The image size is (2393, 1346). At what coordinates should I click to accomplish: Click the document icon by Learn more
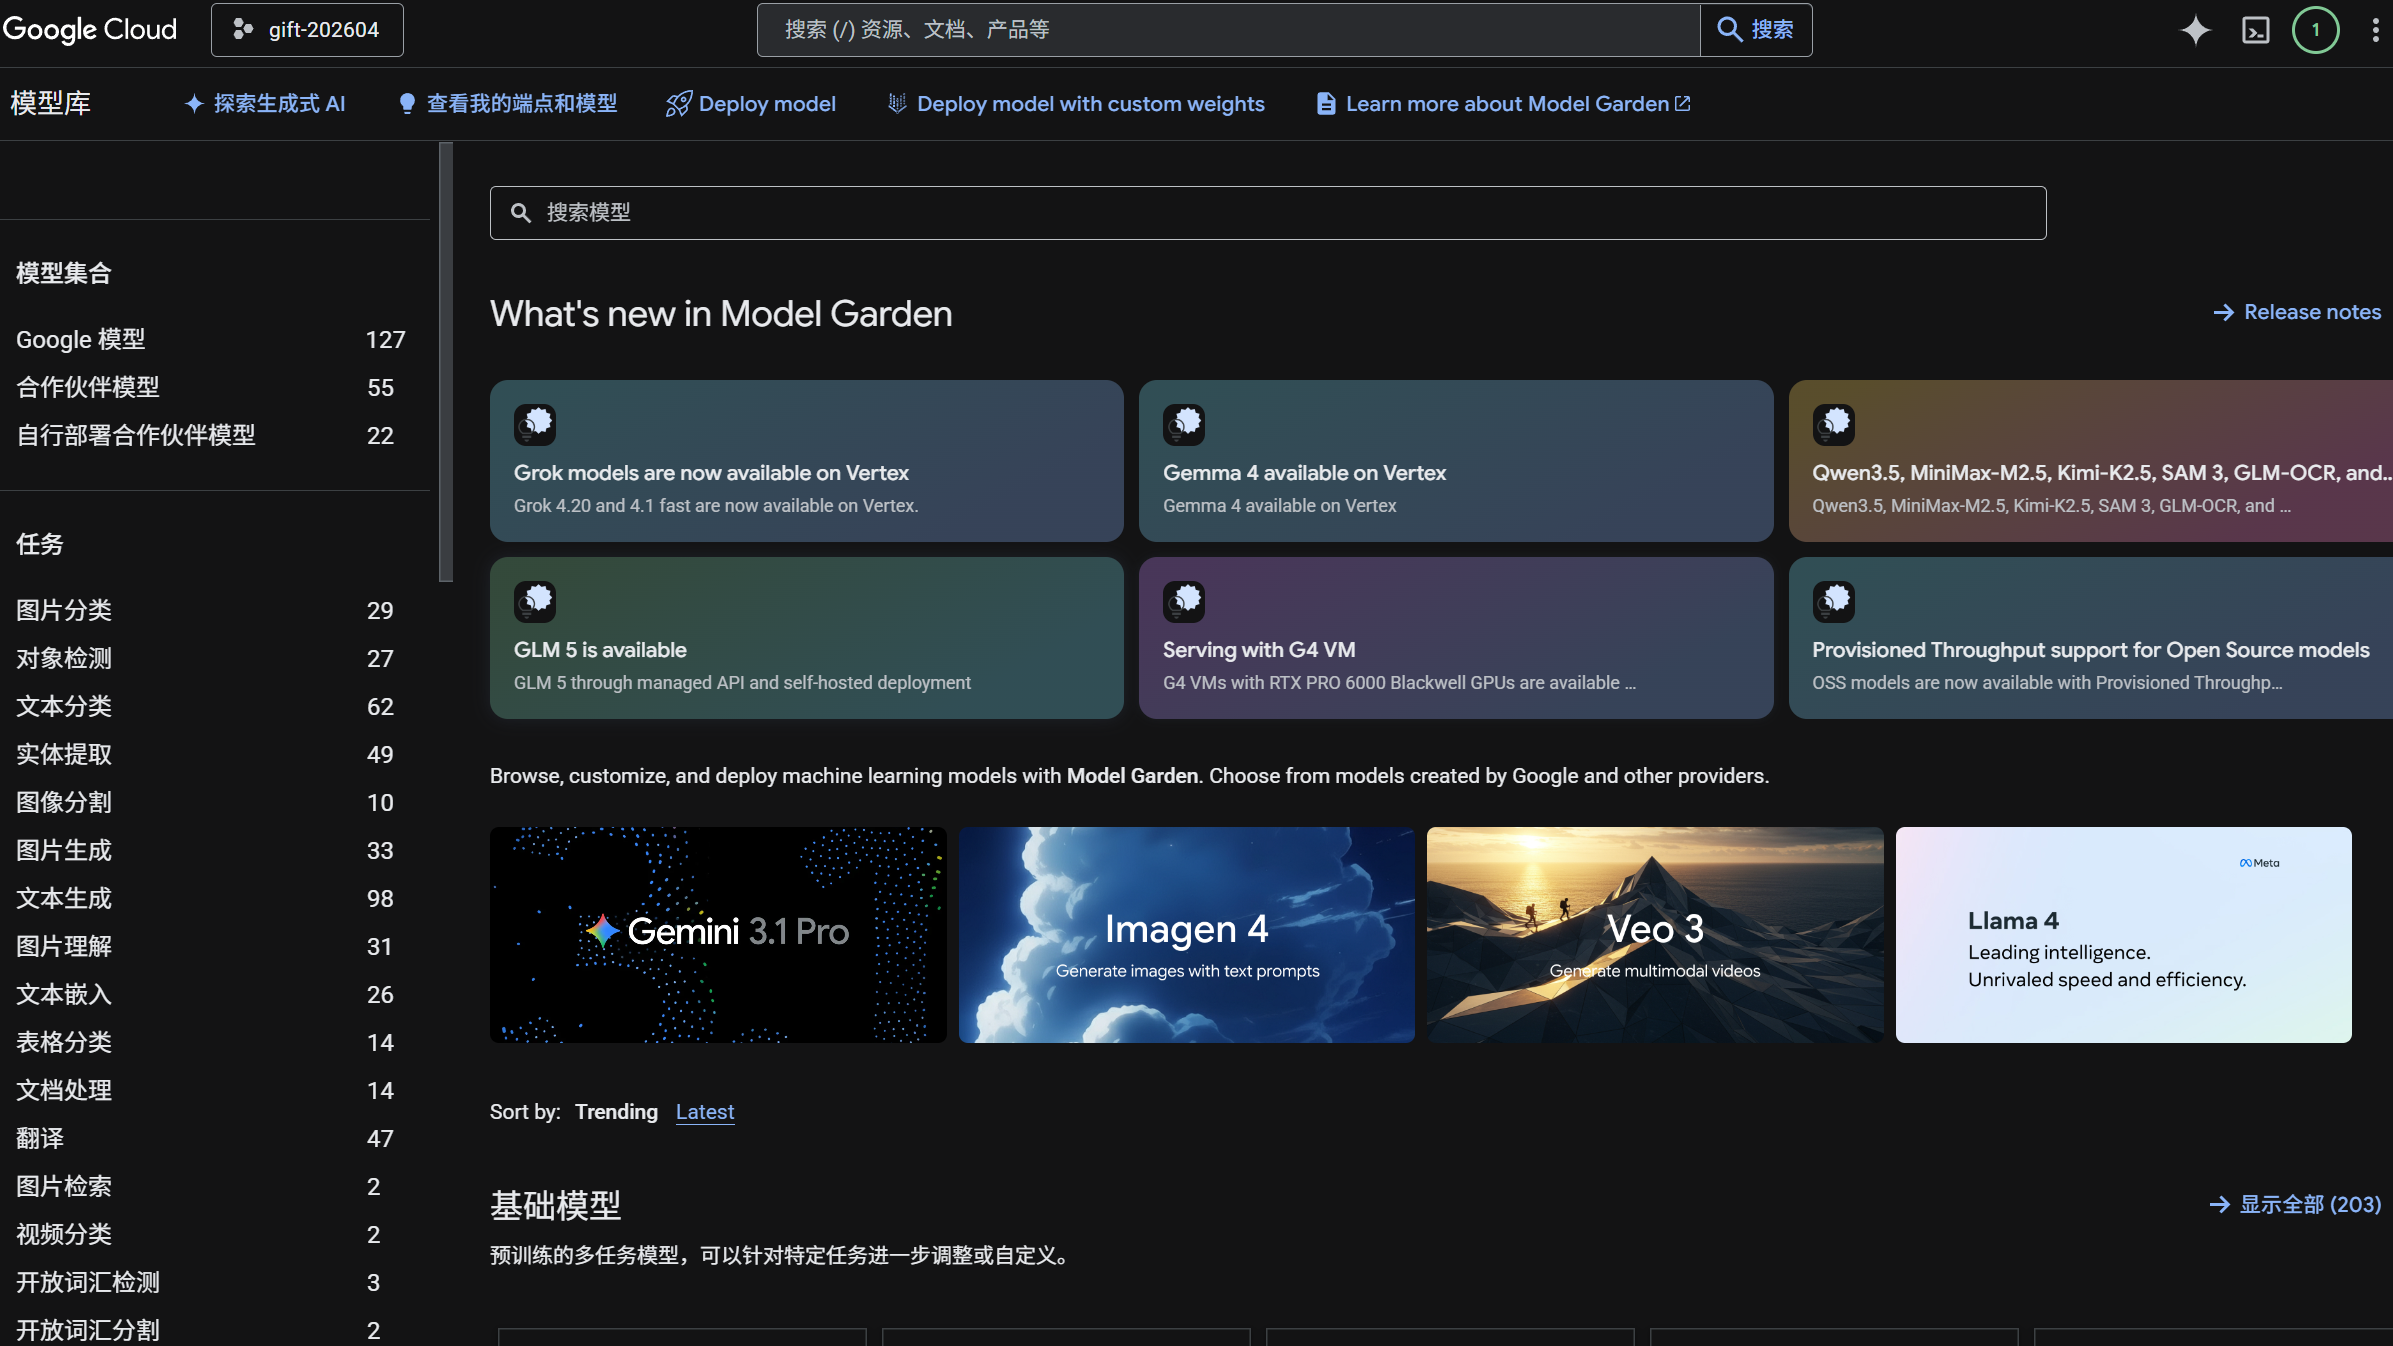pyautogui.click(x=1326, y=104)
